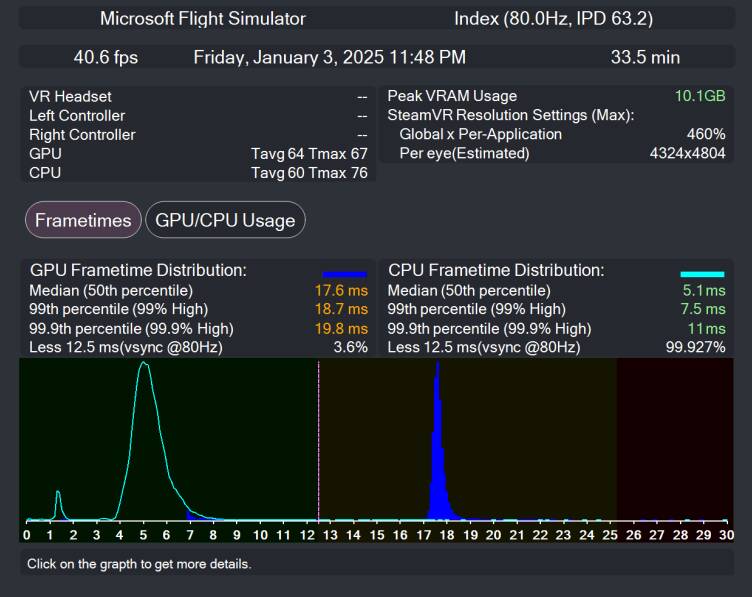This screenshot has width=752, height=597.
Task: Click the 18 tick on the graph axis
Action: pyautogui.click(x=447, y=535)
